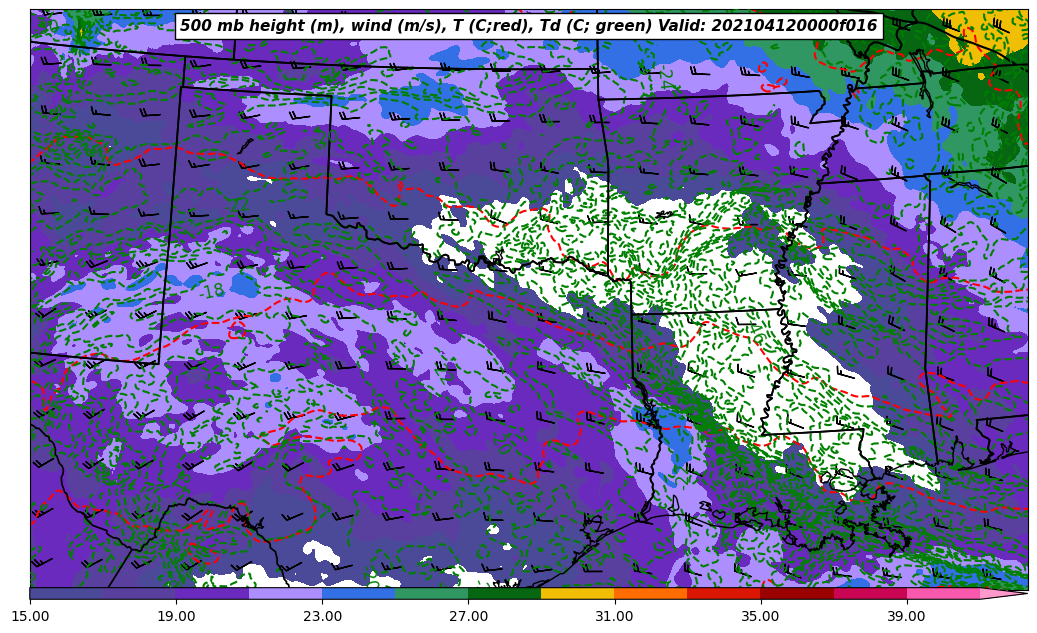Click the plot title text at top

(528, 26)
